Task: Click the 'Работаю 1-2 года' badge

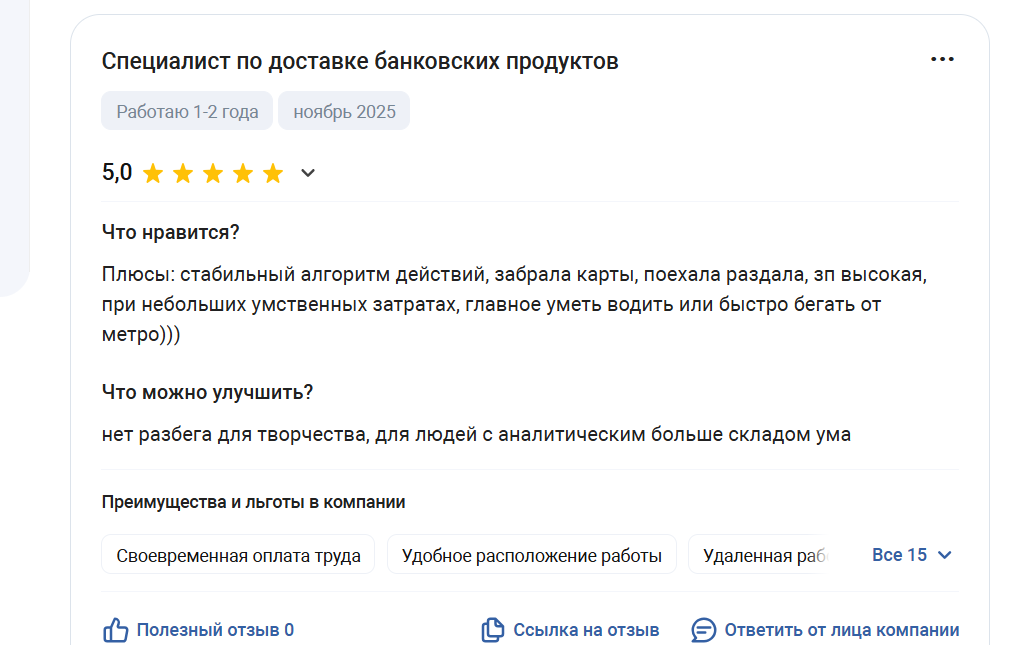Action: pos(187,112)
